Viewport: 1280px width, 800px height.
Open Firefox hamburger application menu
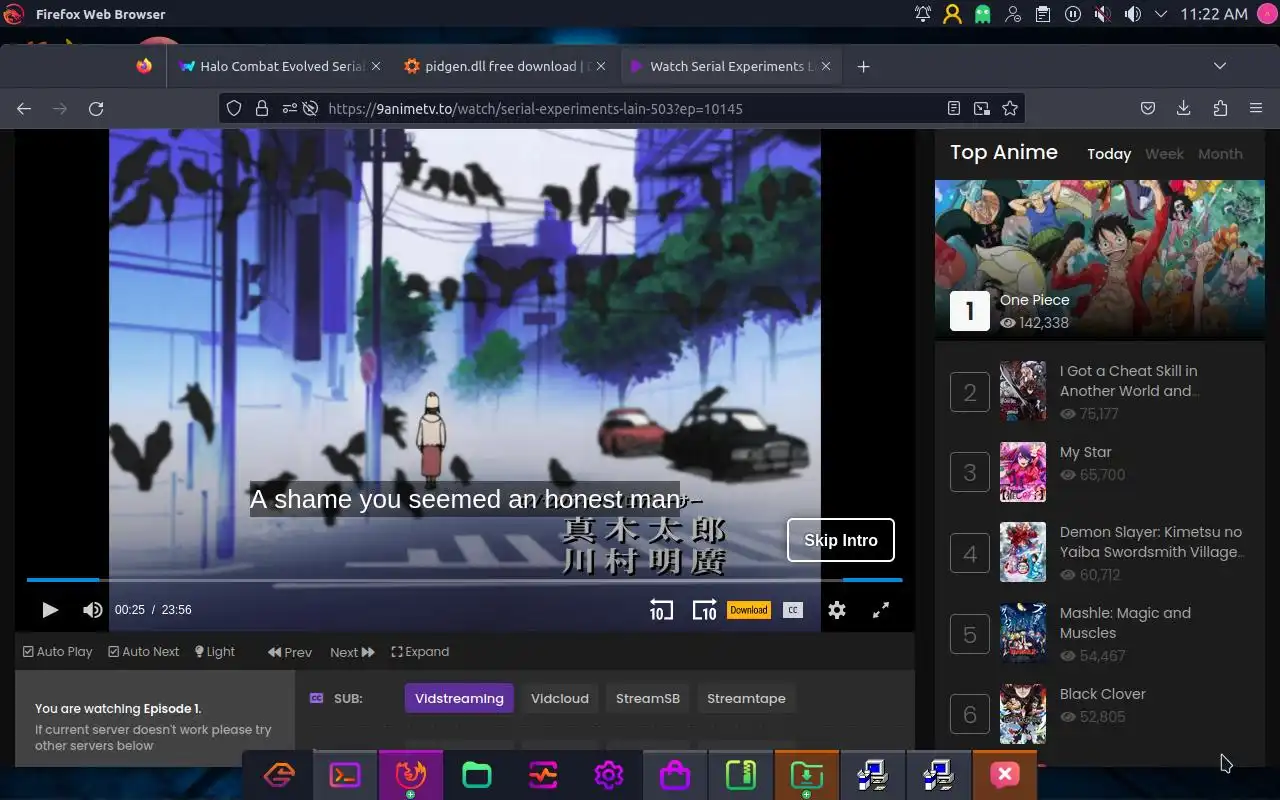pos(1256,108)
